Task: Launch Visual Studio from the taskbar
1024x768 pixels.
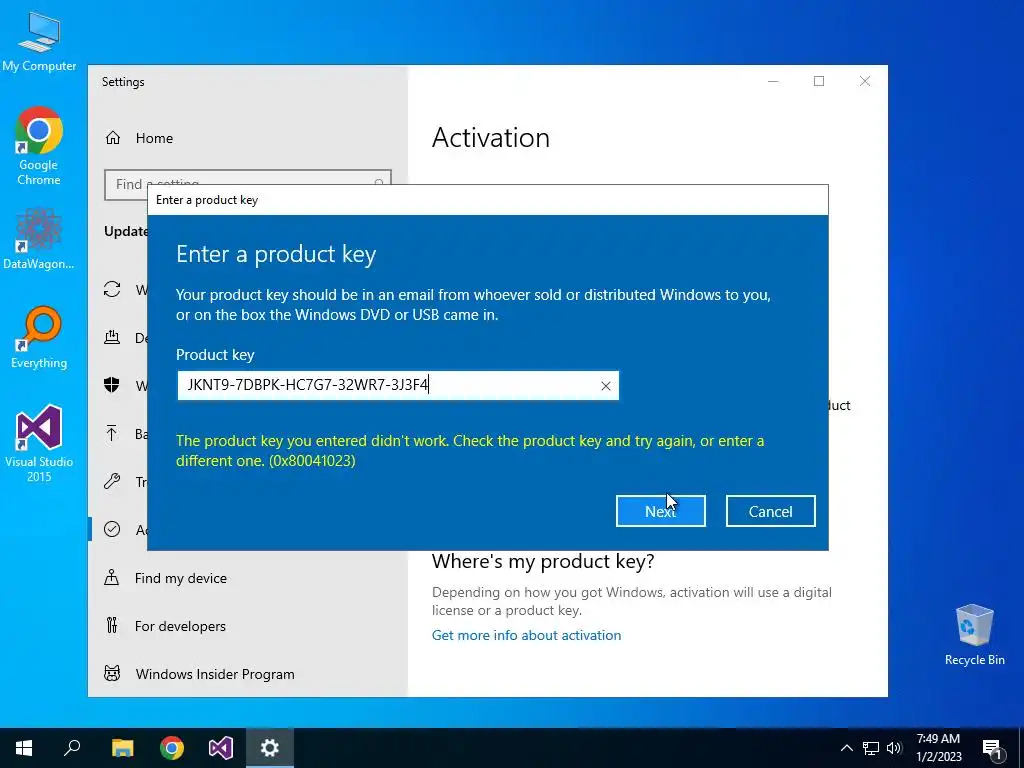Action: point(221,748)
